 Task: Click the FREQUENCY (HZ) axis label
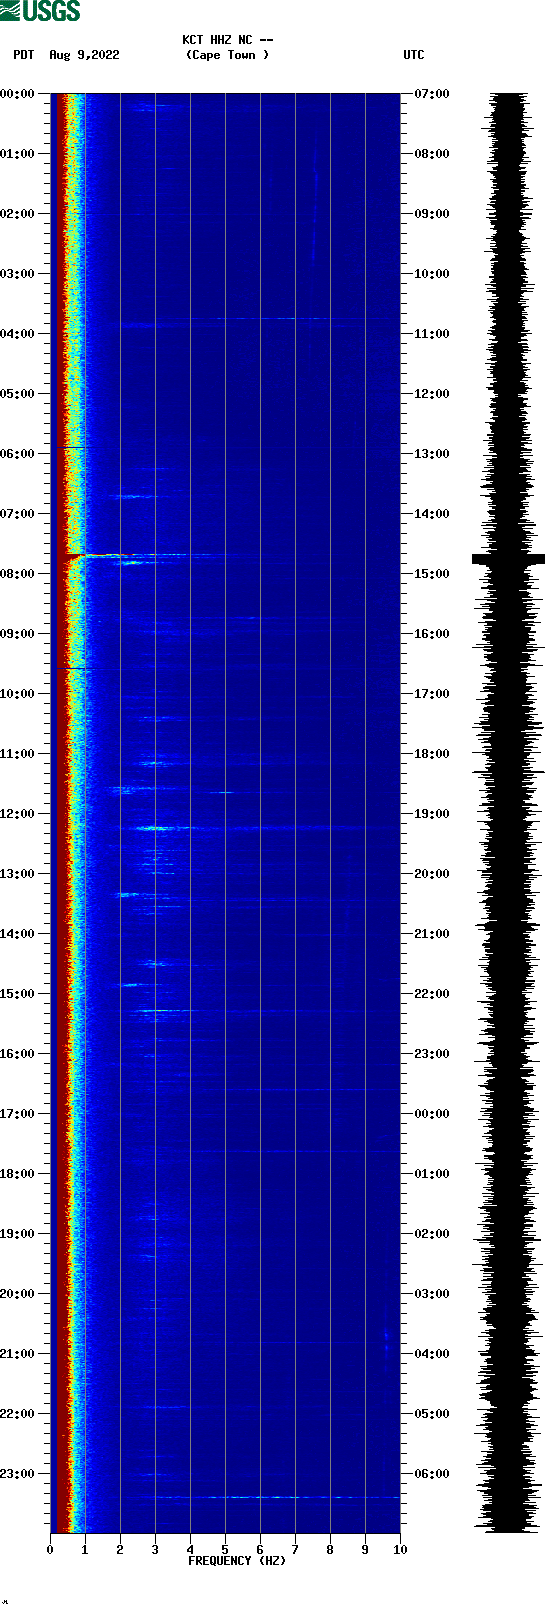coord(237,1561)
